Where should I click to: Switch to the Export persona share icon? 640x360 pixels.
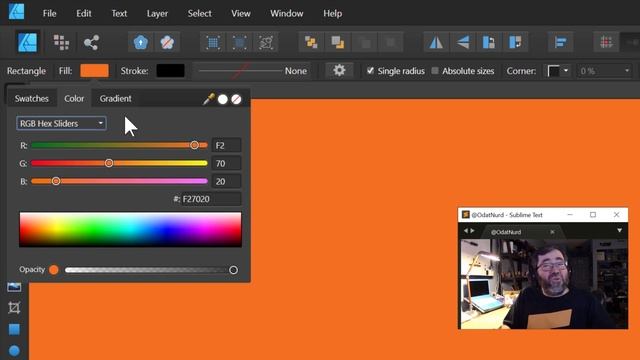[x=91, y=42]
